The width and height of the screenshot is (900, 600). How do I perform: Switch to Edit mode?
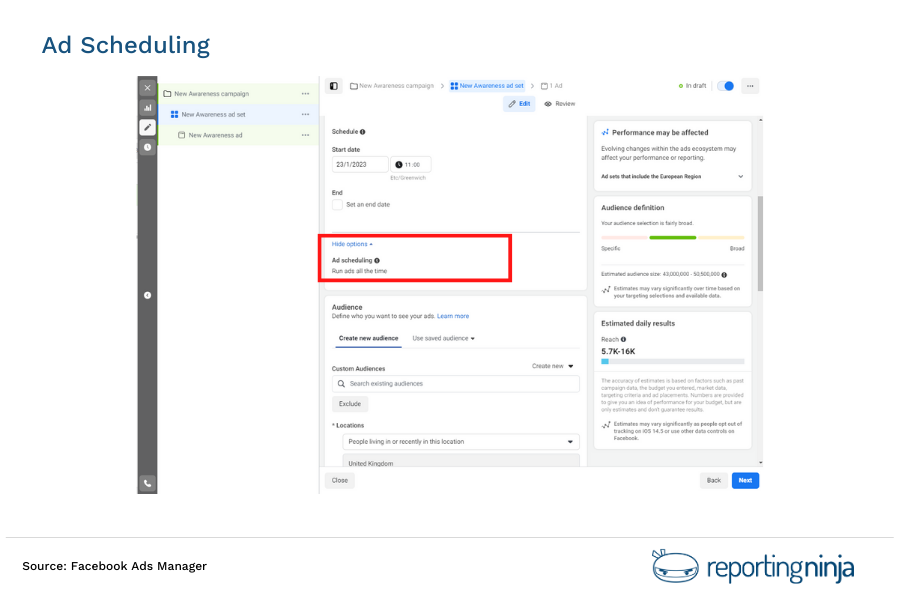pos(519,104)
